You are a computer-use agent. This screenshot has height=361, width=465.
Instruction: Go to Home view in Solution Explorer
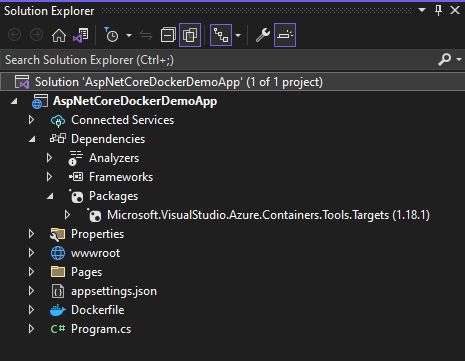click(59, 35)
